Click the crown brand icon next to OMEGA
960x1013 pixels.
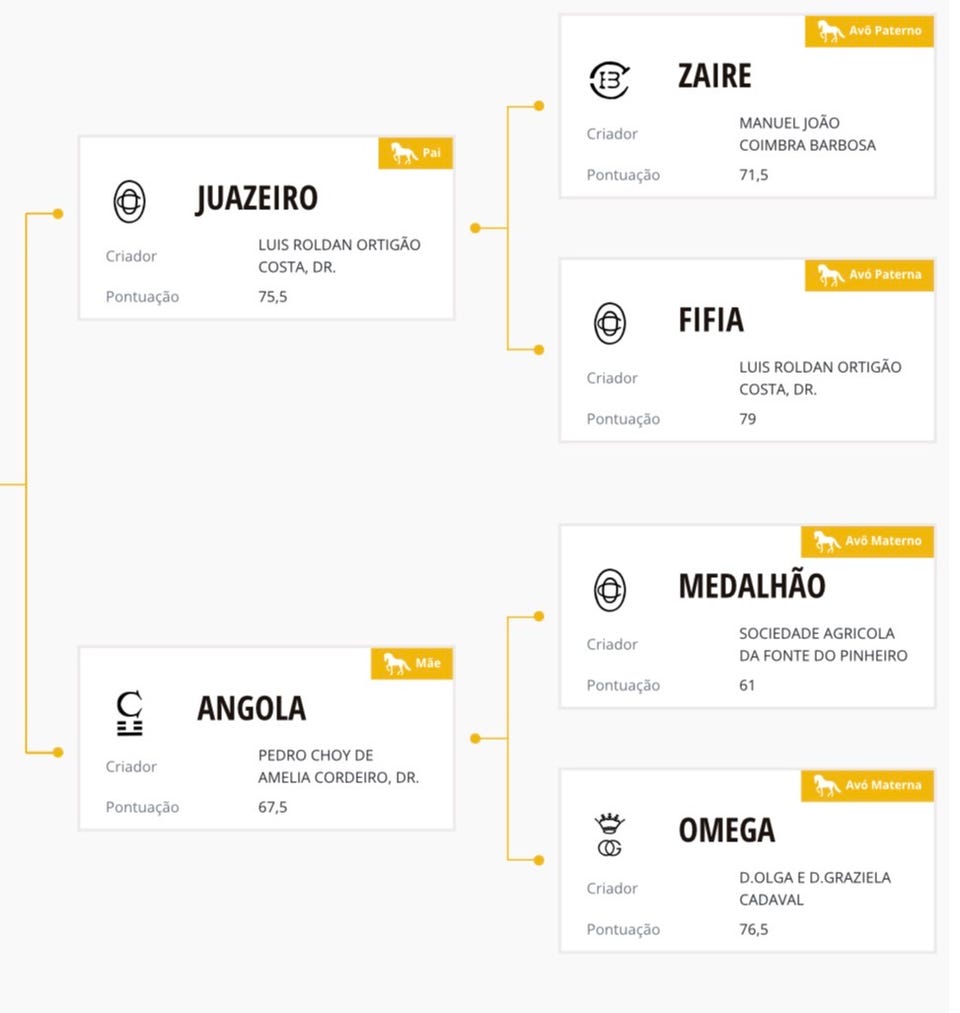(x=609, y=835)
